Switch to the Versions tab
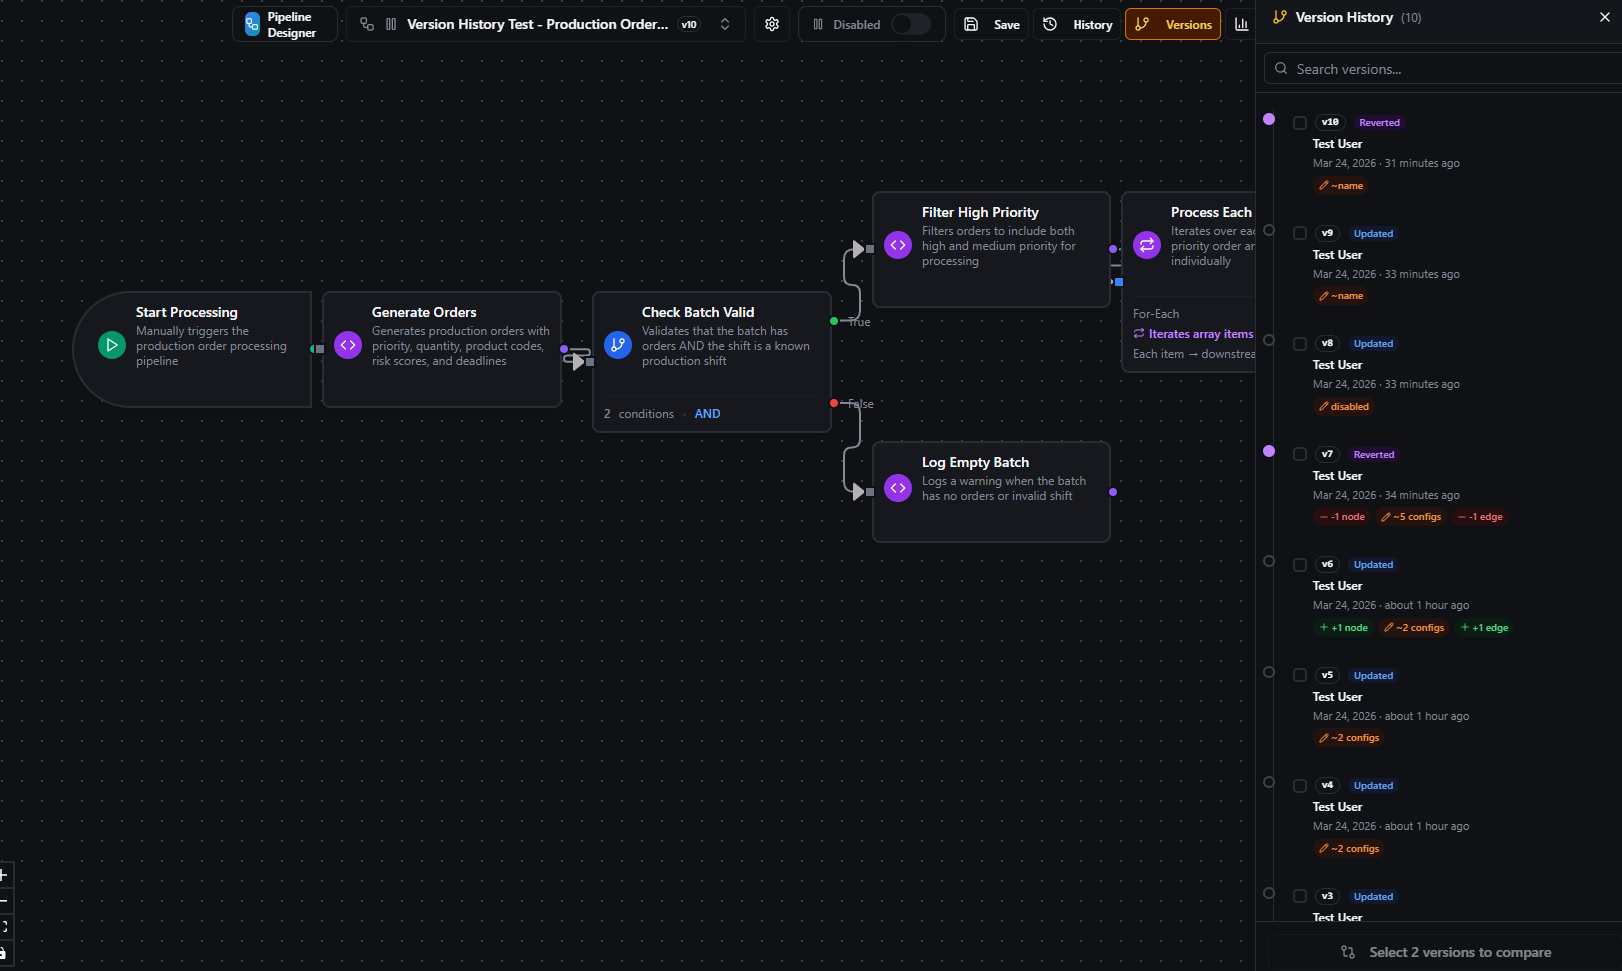The height and width of the screenshot is (971, 1622). [1172, 23]
